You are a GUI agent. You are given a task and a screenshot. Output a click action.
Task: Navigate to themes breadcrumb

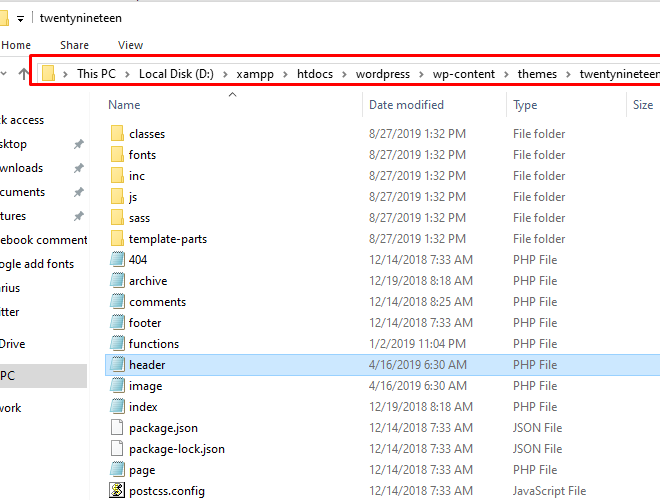[537, 74]
